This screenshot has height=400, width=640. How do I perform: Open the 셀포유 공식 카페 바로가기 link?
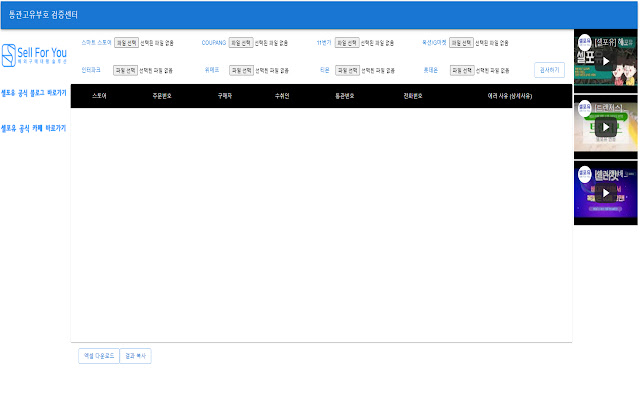(33, 128)
